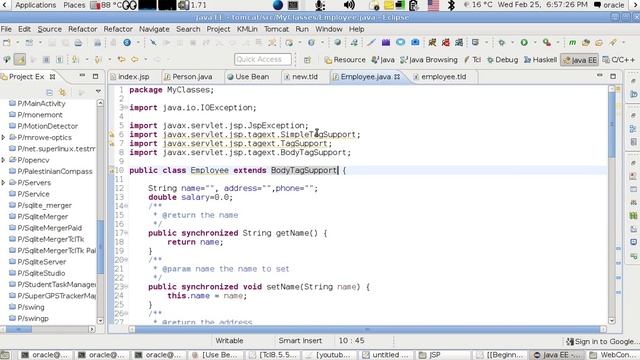The height and width of the screenshot is (360, 640).
Task: Click the Quick Access search field
Action: (x=263, y=60)
